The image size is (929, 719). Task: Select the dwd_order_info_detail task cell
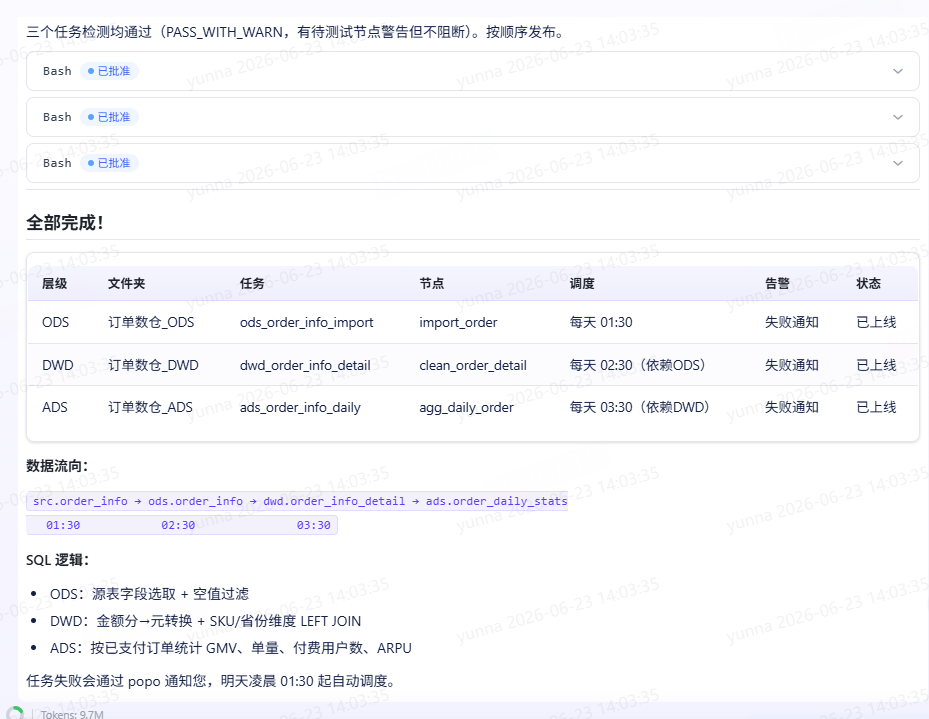point(305,365)
